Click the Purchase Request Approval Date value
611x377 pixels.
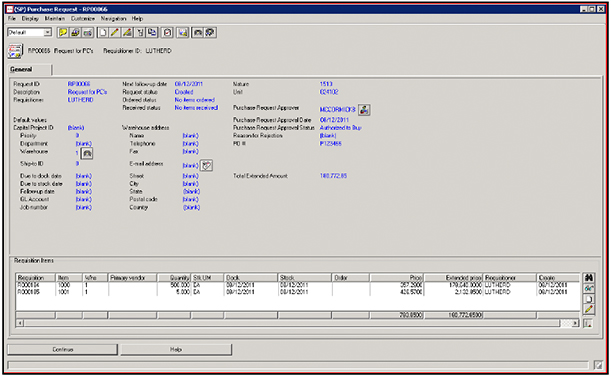click(334, 120)
